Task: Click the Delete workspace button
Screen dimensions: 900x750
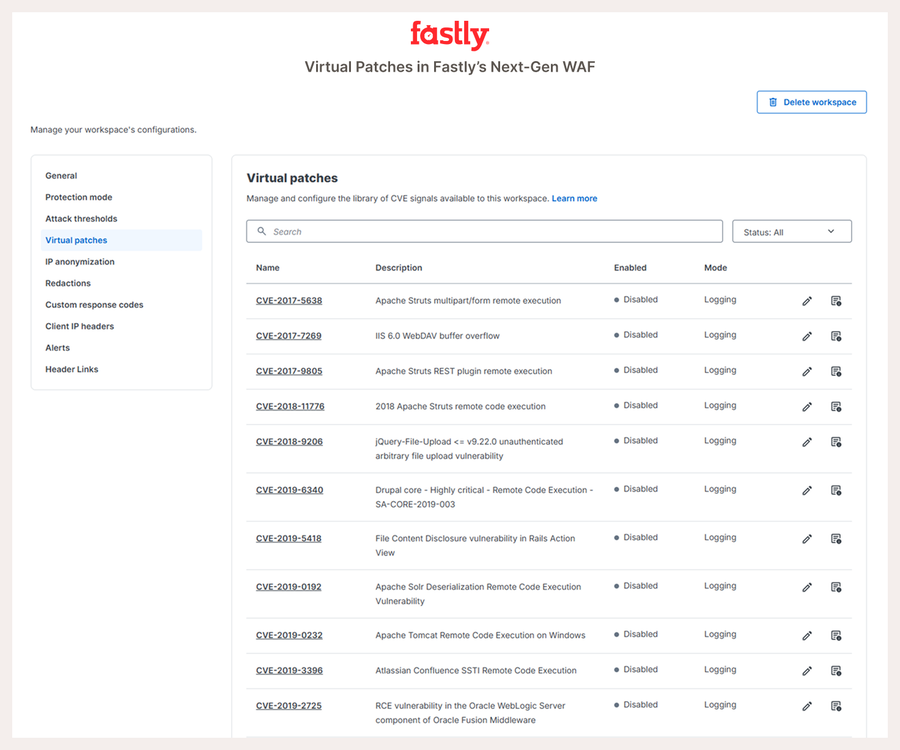Action: pyautogui.click(x=811, y=102)
